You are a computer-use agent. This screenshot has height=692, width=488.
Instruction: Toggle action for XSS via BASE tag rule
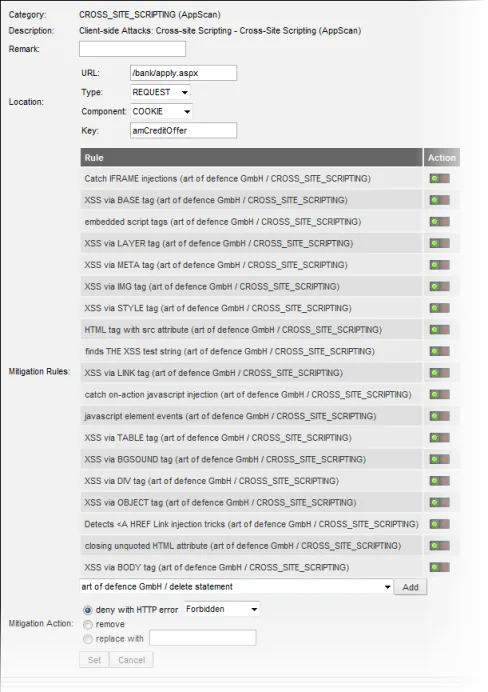point(440,200)
